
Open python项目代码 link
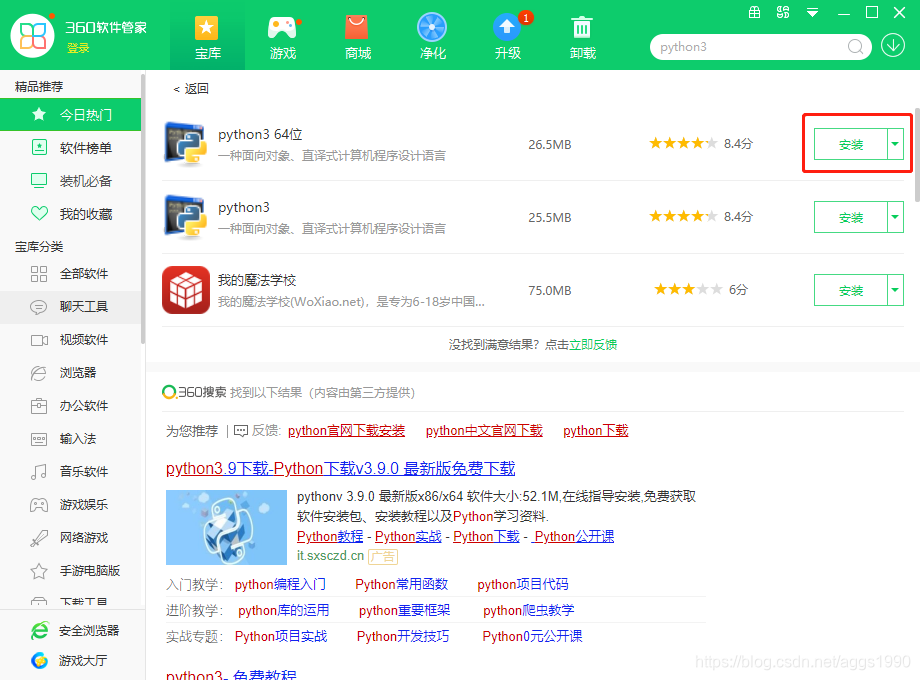tap(522, 584)
